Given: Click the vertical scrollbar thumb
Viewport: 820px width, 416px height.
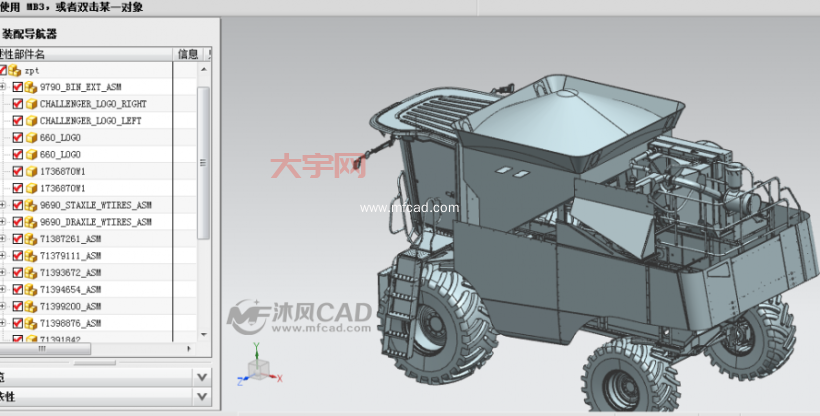Looking at the screenshot, I should coord(203,163).
